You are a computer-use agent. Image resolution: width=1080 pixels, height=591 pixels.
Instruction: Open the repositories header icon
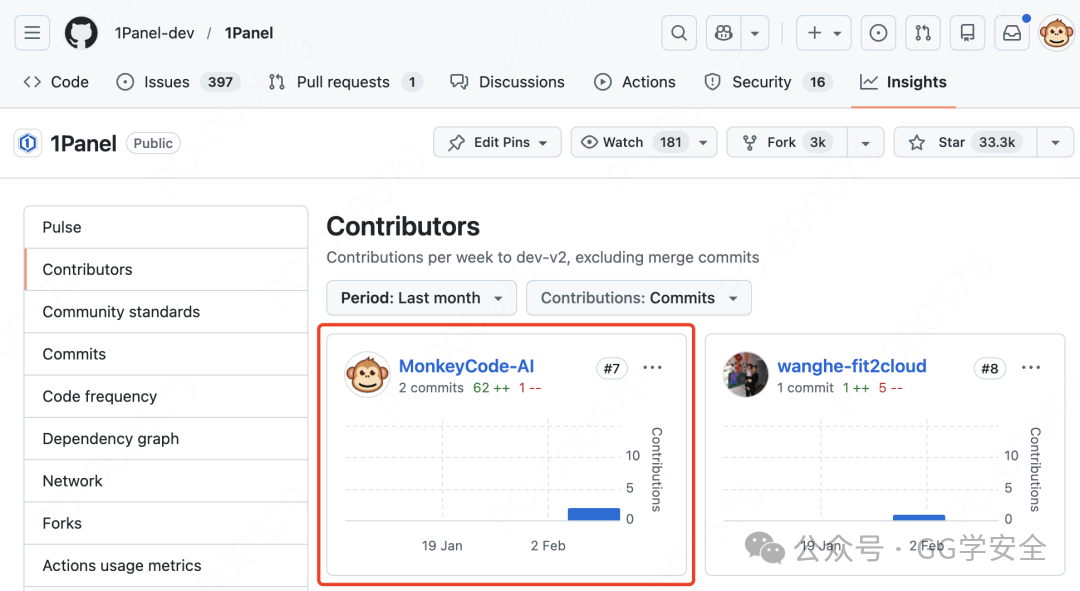point(968,33)
